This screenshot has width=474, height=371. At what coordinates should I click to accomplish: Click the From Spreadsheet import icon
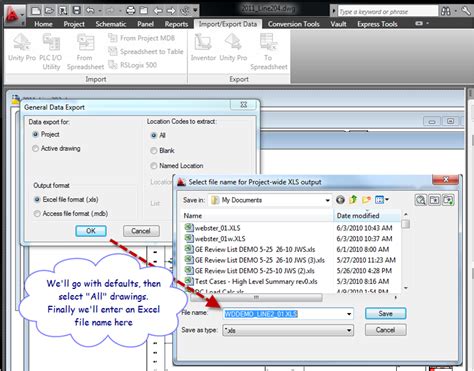[85, 52]
